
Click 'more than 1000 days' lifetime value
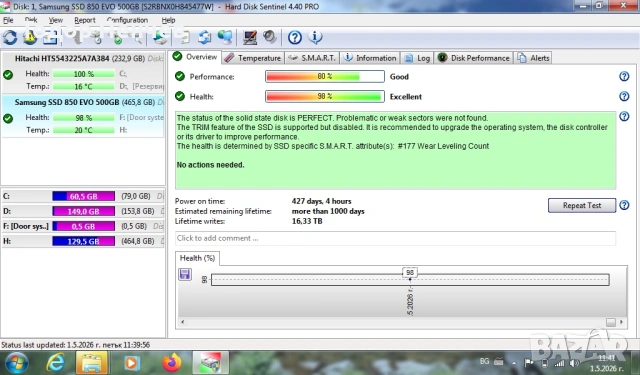click(x=328, y=211)
